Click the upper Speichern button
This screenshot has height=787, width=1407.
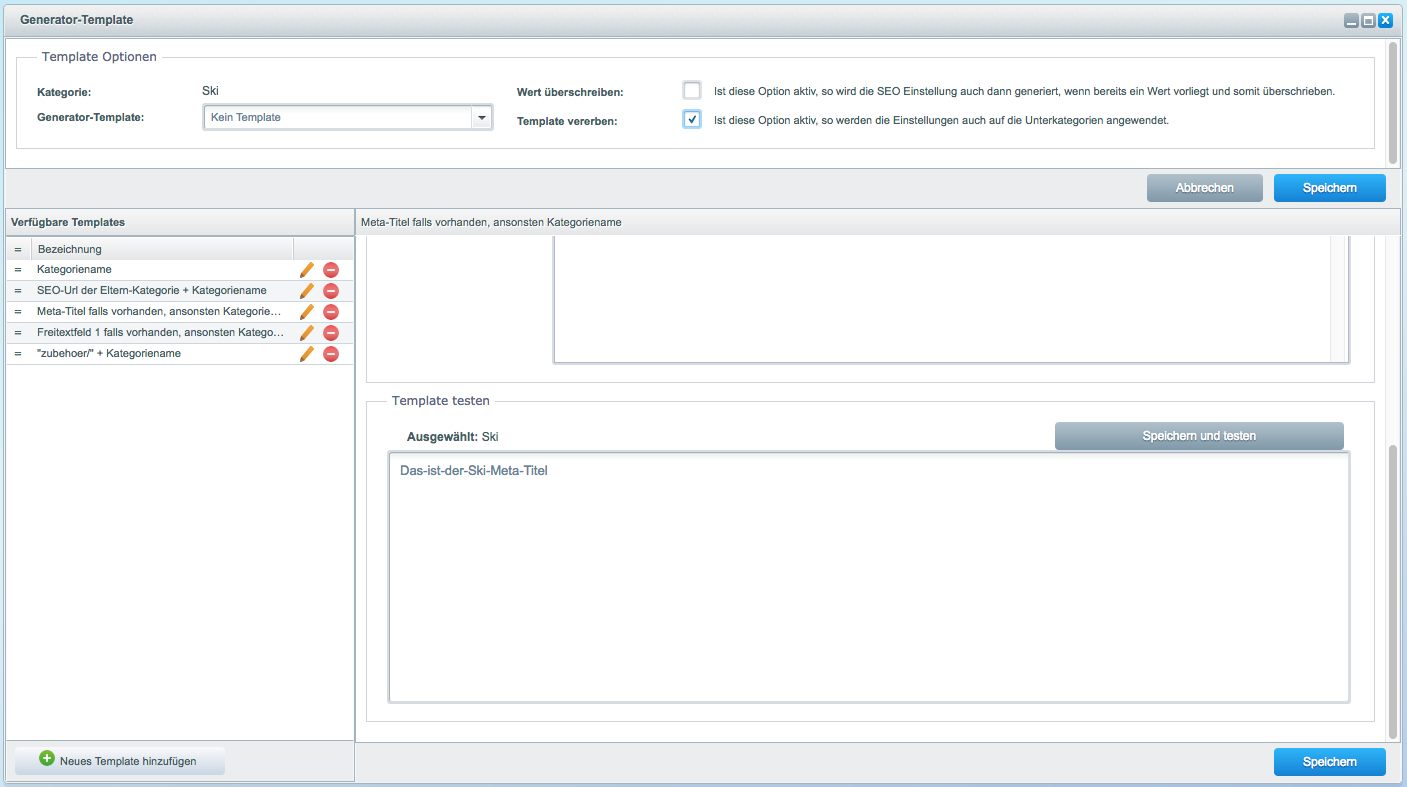1330,188
